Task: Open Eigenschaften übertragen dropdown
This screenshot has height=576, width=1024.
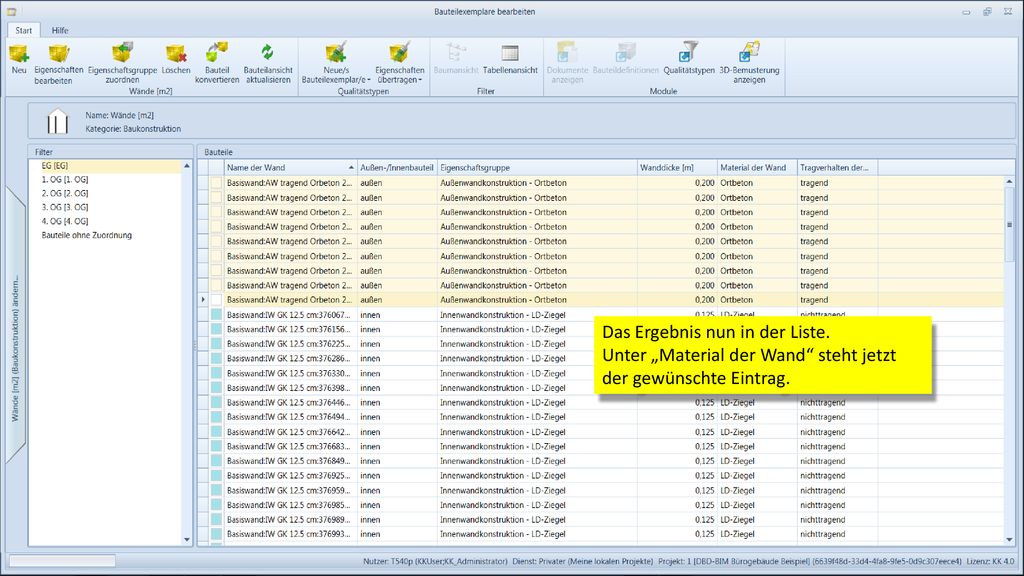Action: coord(400,63)
